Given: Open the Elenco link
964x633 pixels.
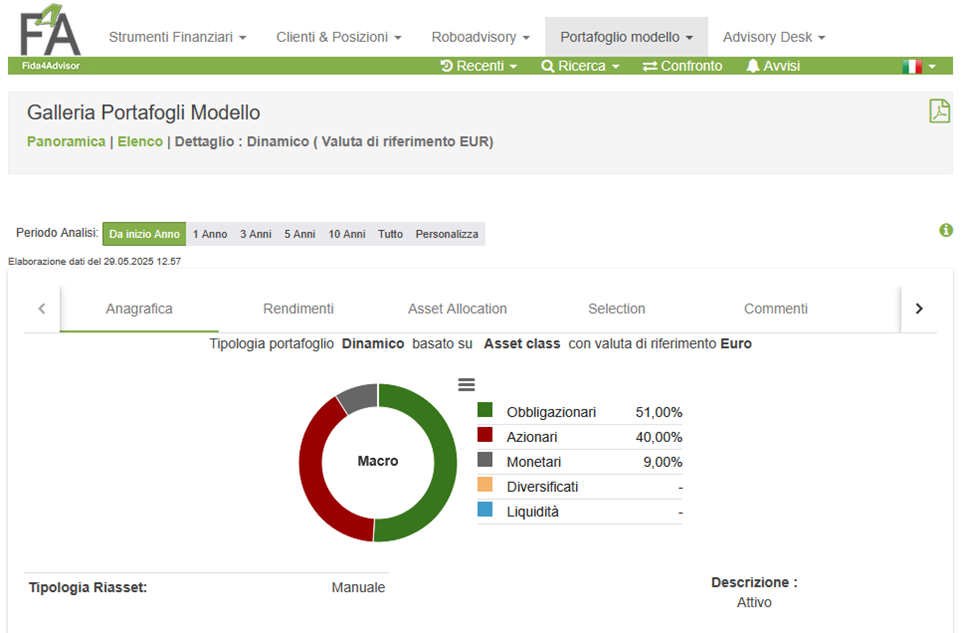Looking at the screenshot, I should pyautogui.click(x=140, y=141).
